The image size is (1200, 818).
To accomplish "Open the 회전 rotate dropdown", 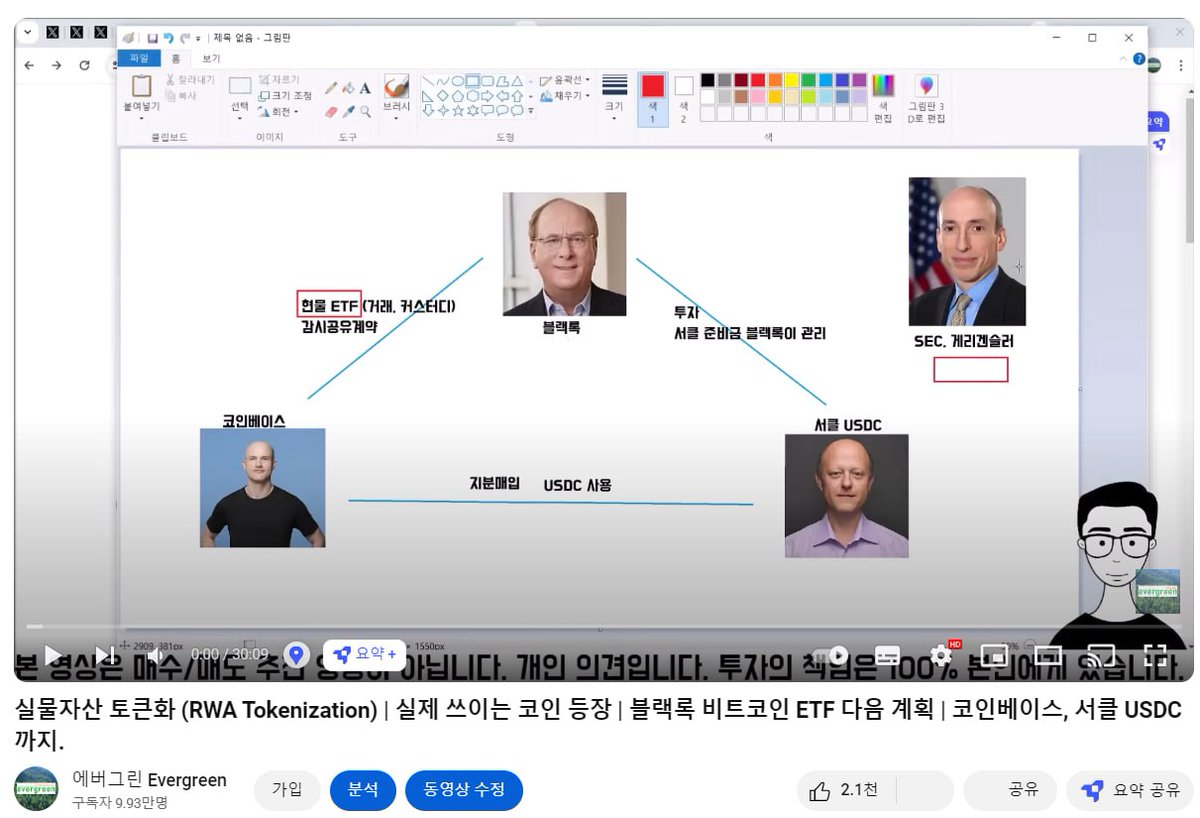I will (279, 111).
